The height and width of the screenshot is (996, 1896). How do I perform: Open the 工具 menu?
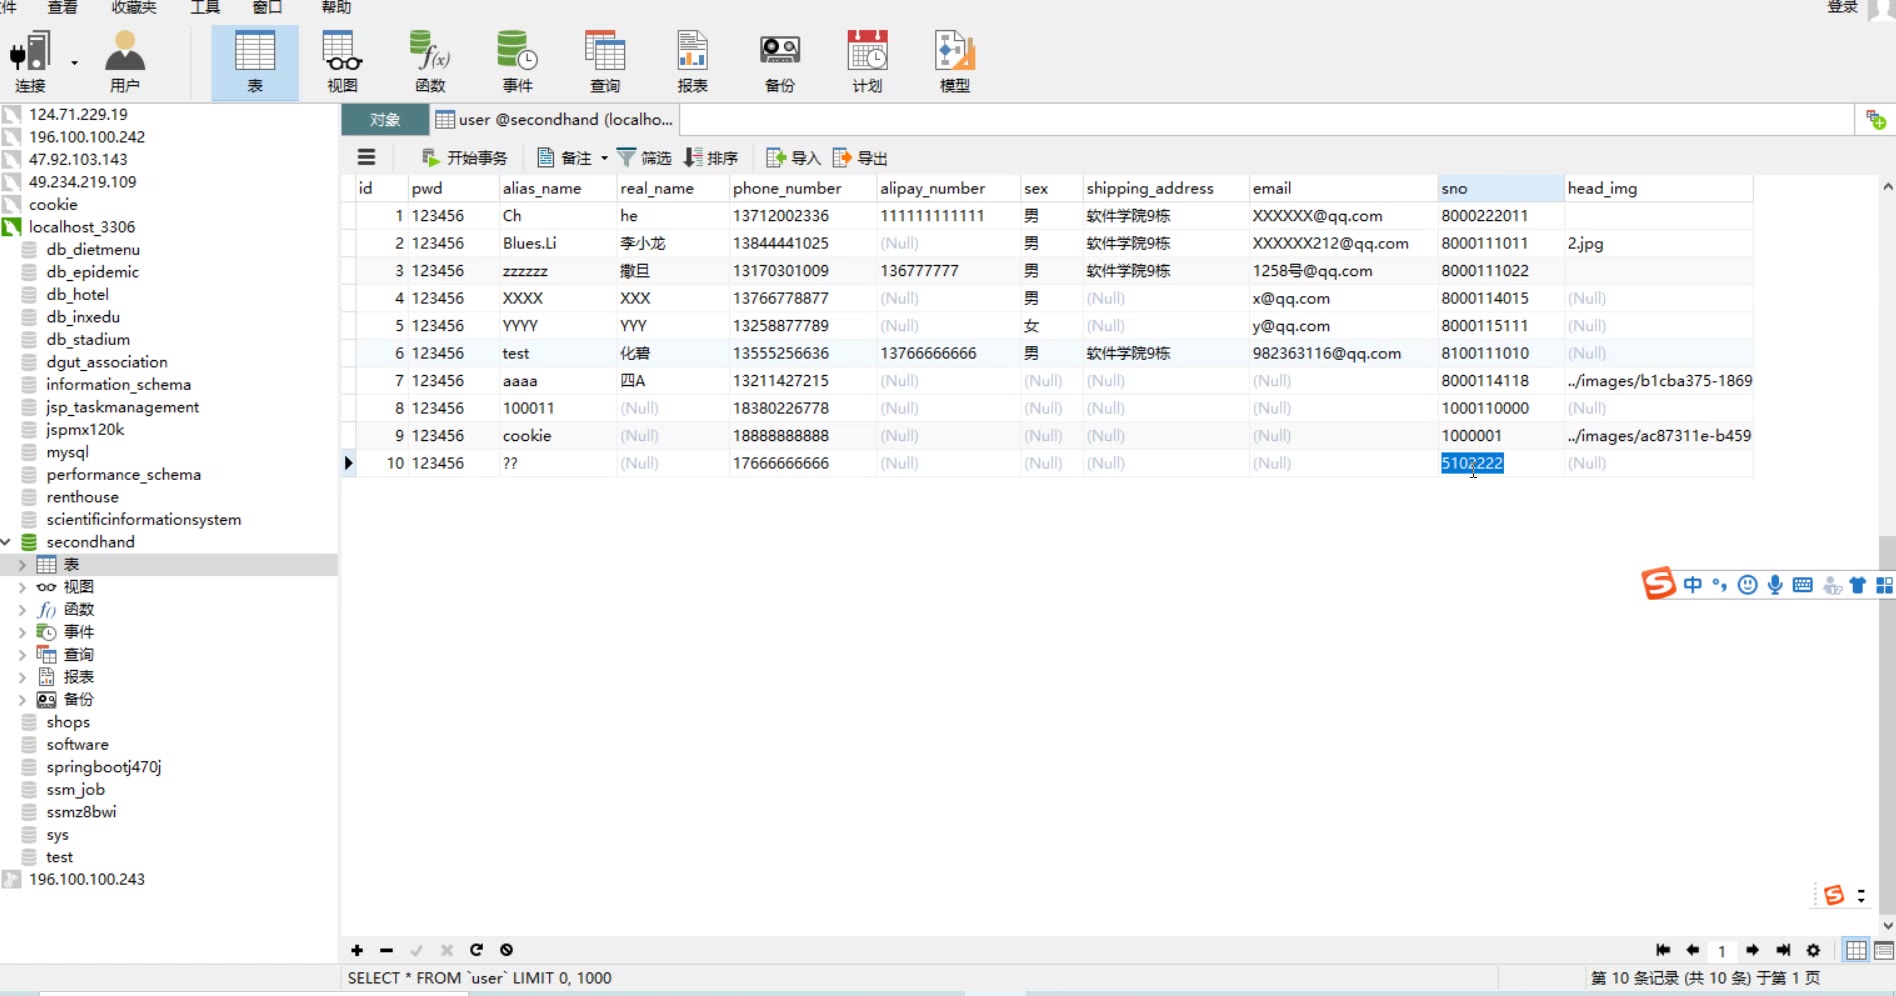click(x=204, y=8)
